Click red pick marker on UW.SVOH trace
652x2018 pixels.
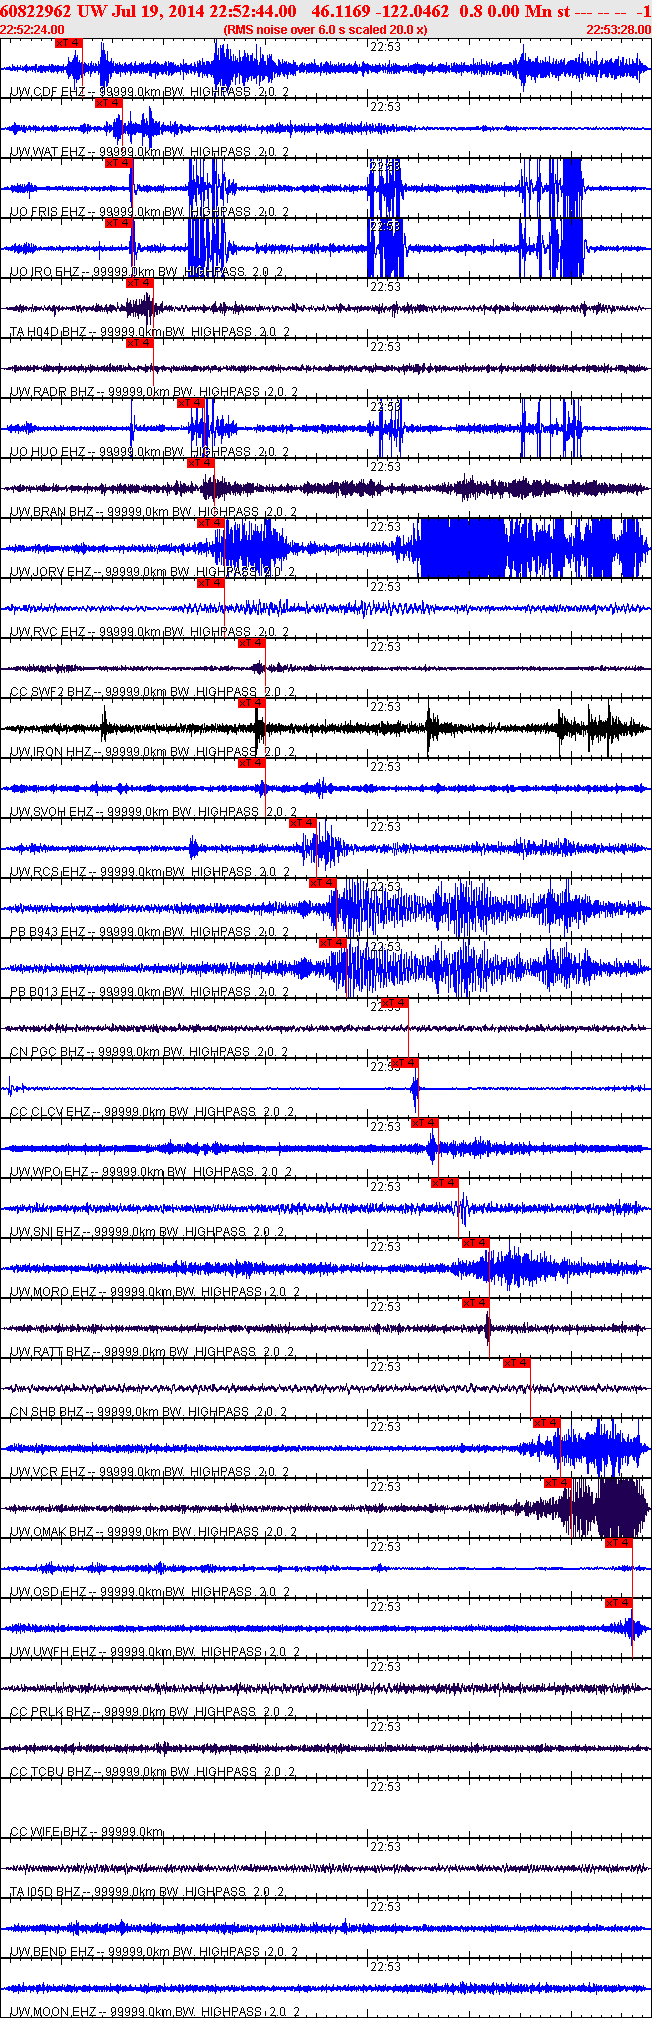tap(251, 763)
